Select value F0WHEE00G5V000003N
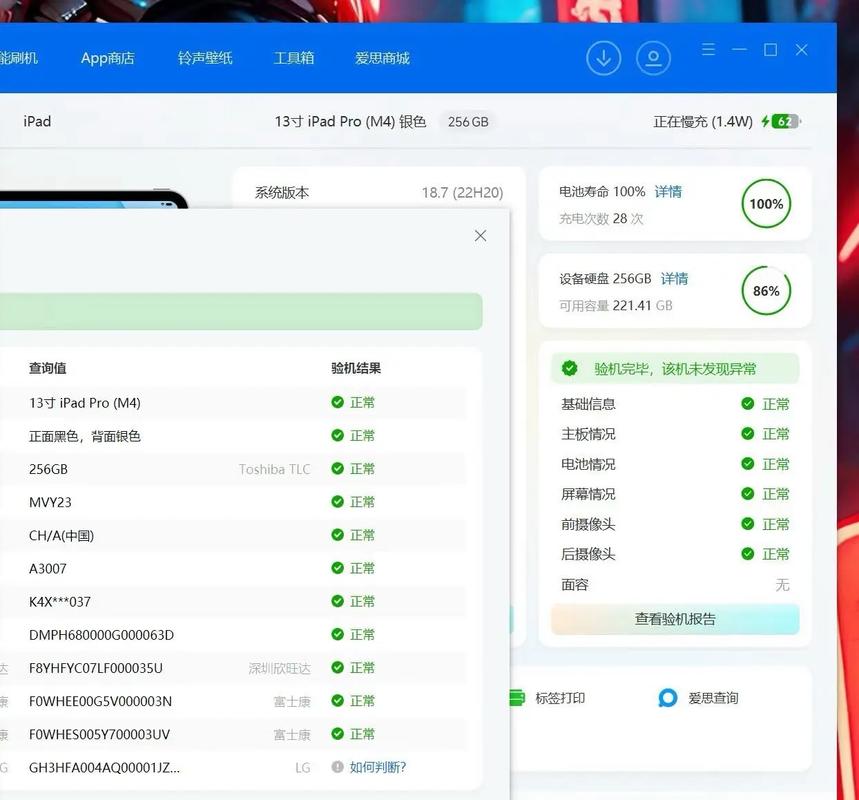 click(x=100, y=701)
